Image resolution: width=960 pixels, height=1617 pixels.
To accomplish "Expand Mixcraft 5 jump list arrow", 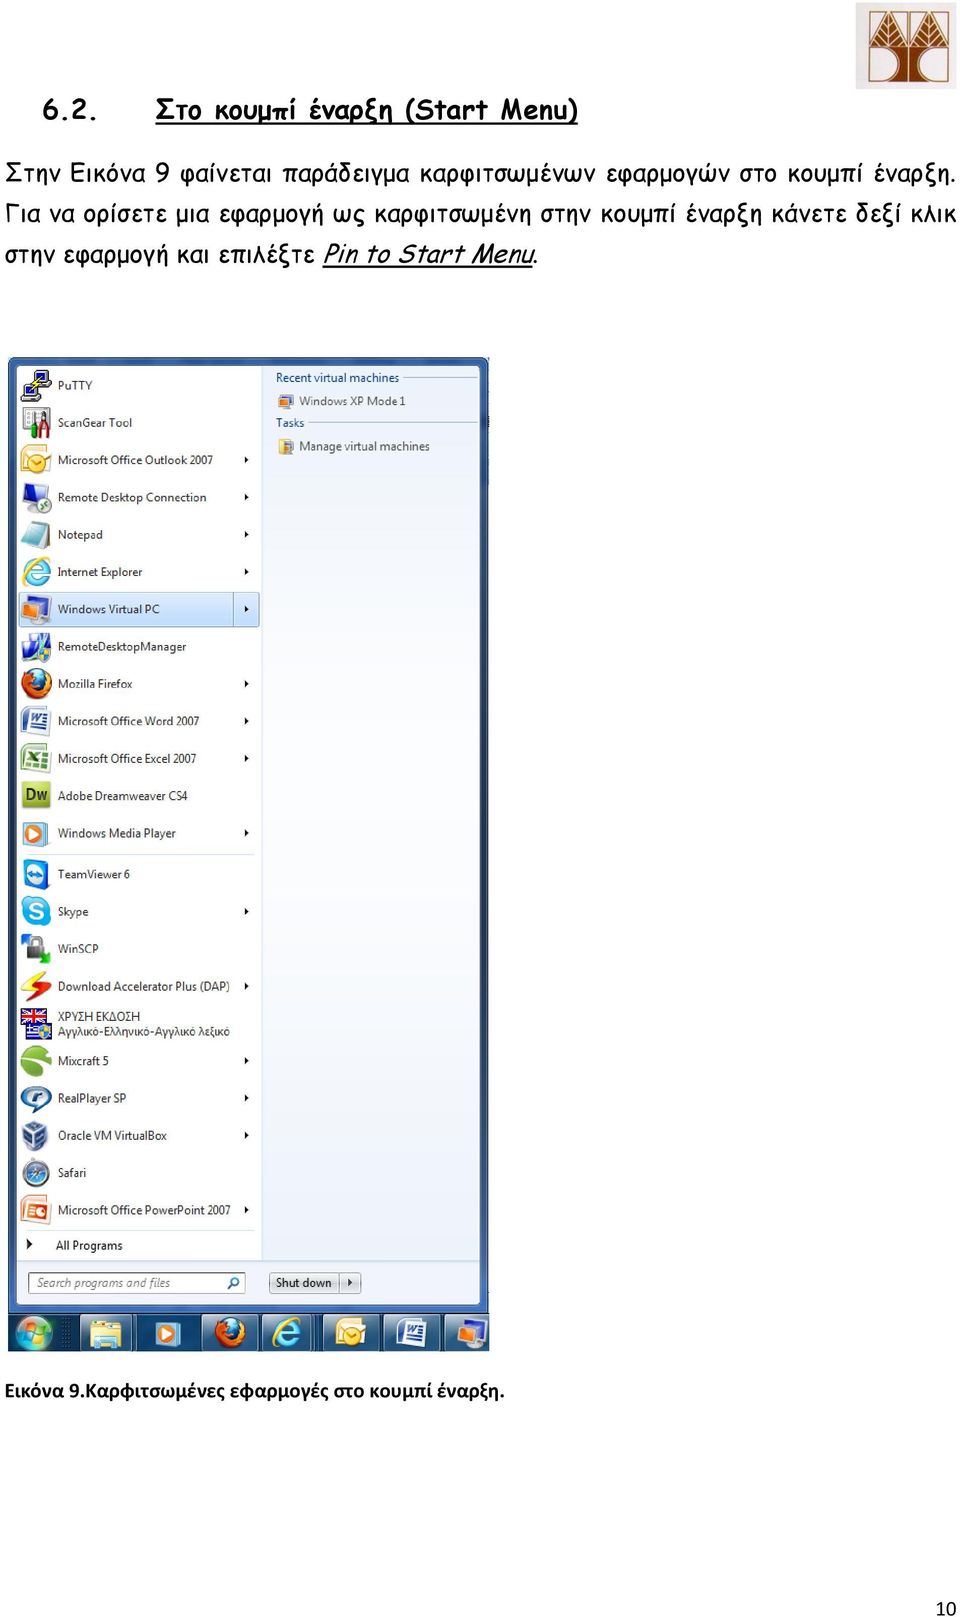I will pyautogui.click(x=246, y=1061).
